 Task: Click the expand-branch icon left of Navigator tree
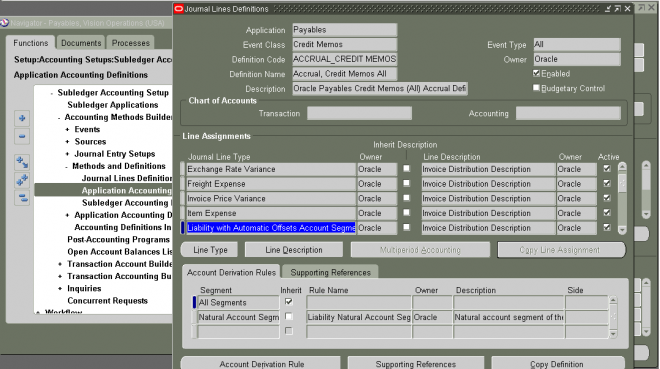[x=22, y=162]
